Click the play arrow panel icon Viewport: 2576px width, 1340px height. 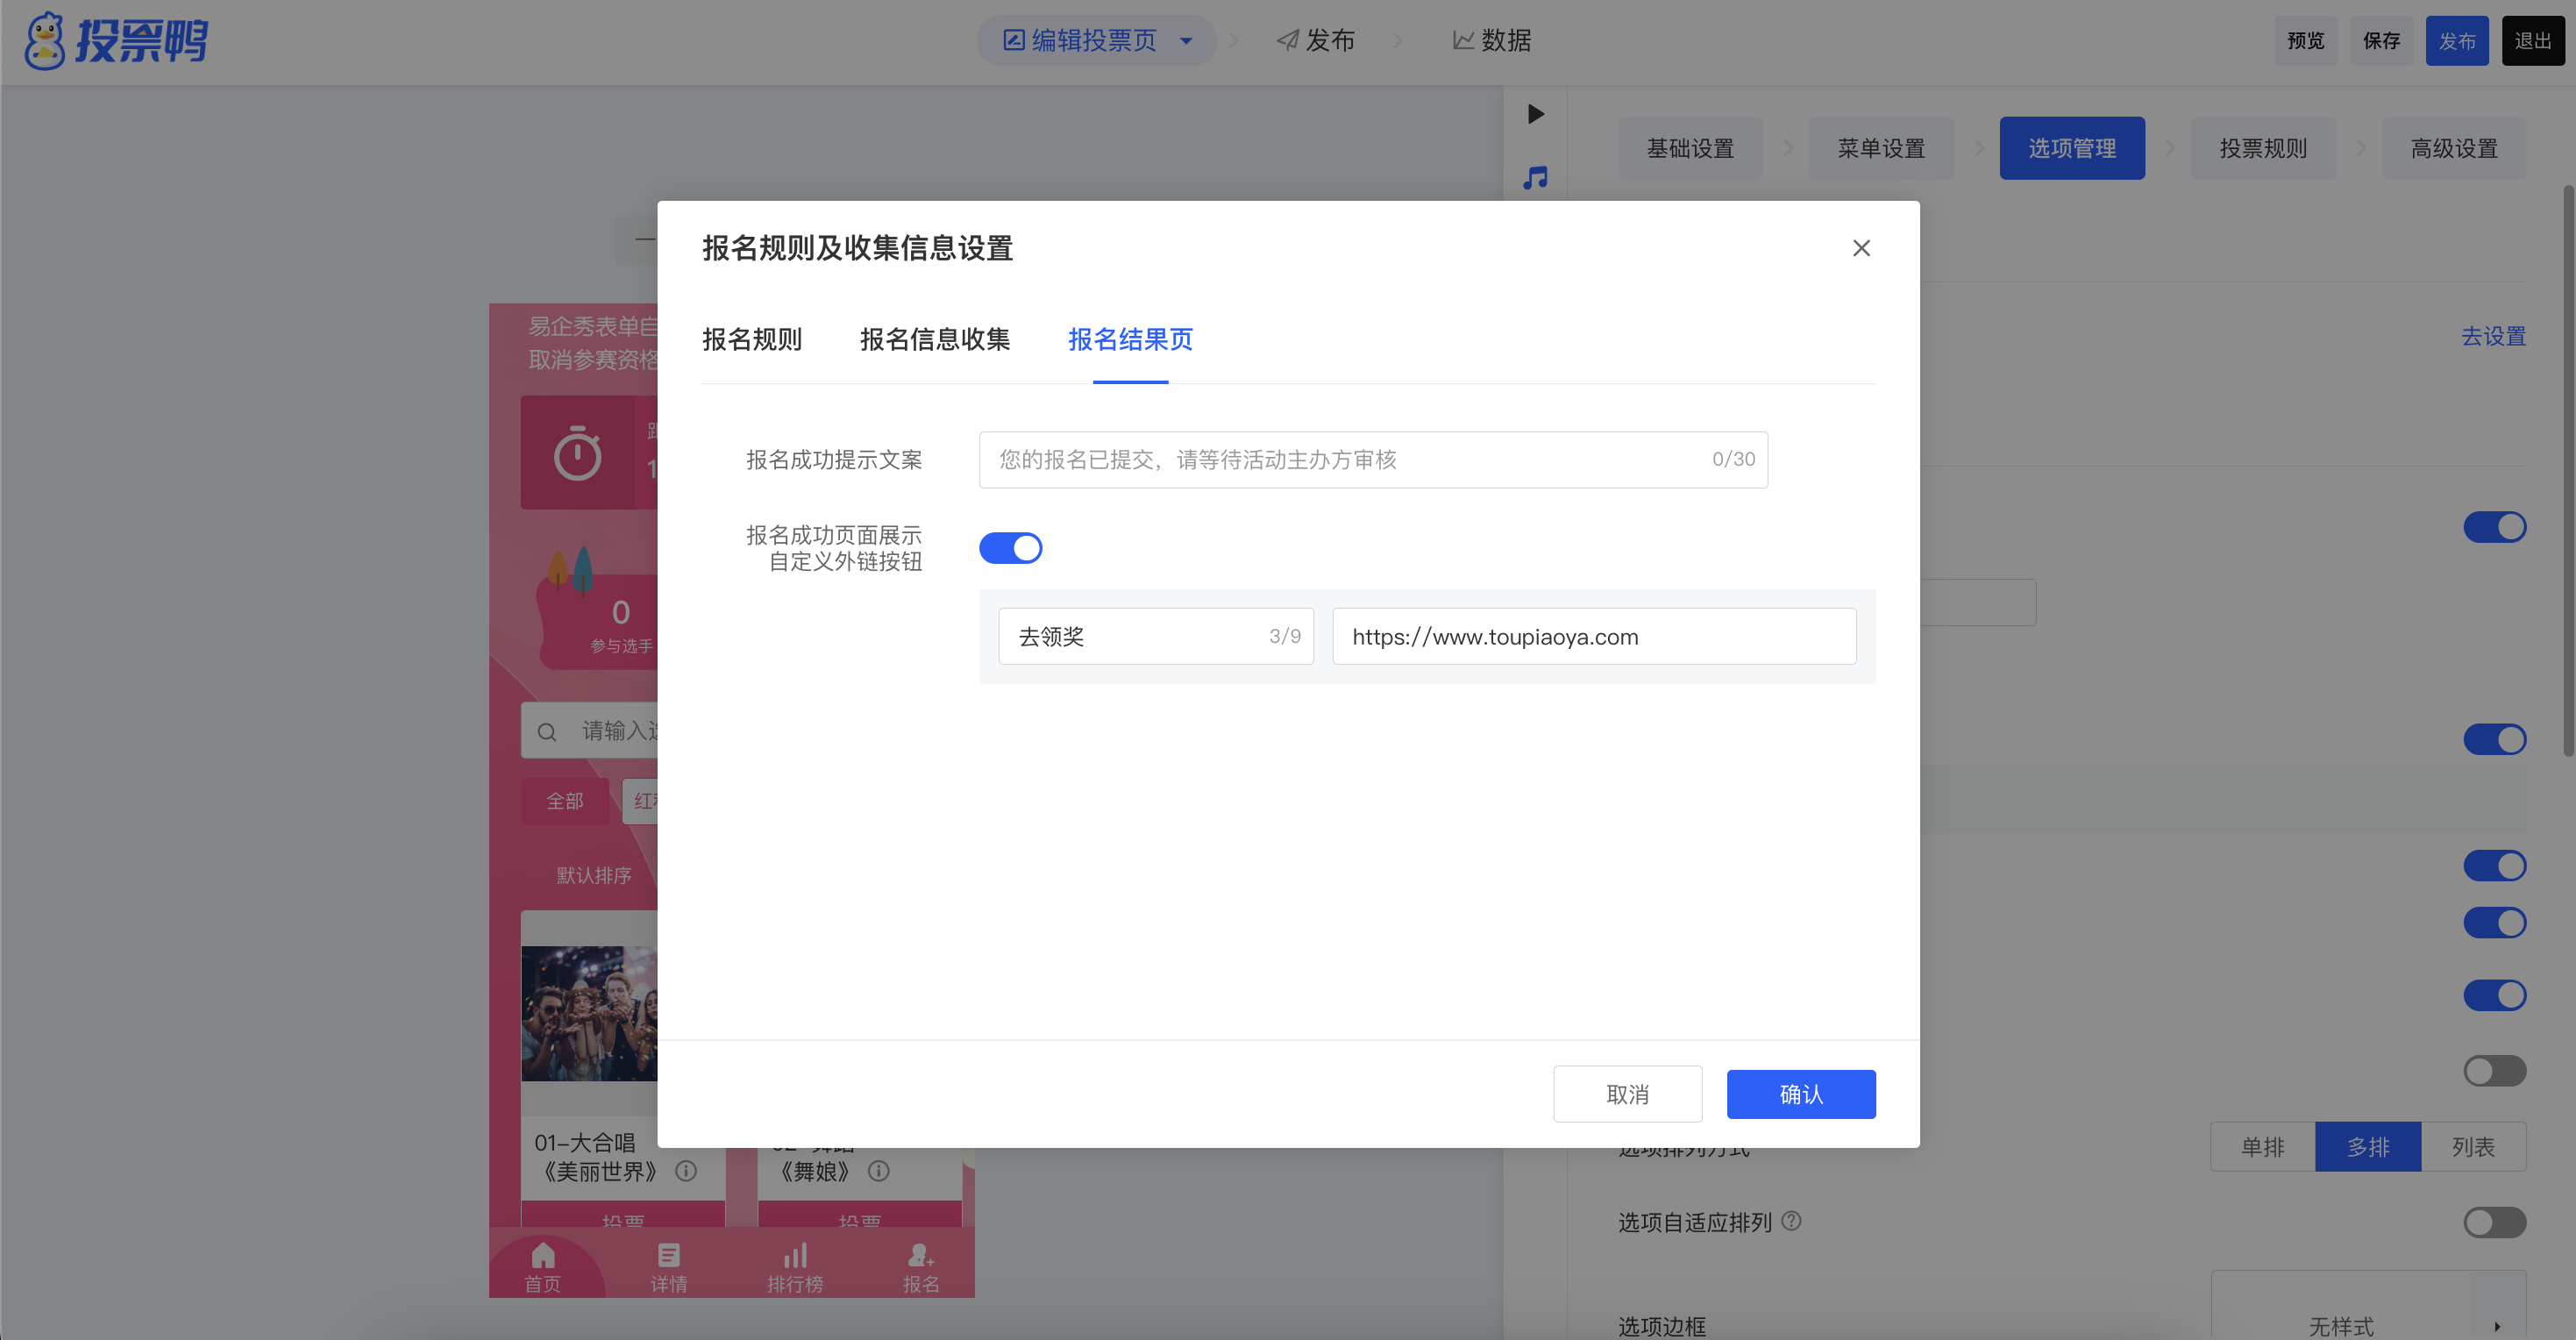click(x=1535, y=114)
